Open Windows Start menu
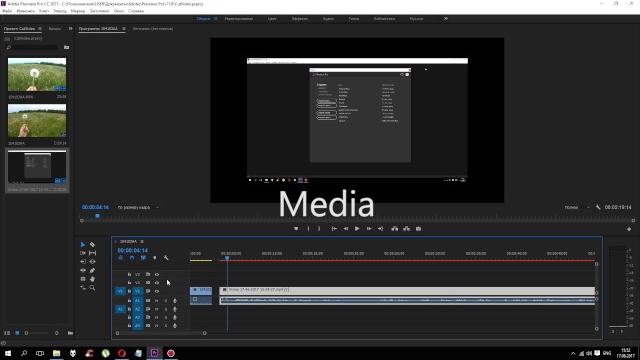Viewport: 640px width, 360px height. pos(8,353)
